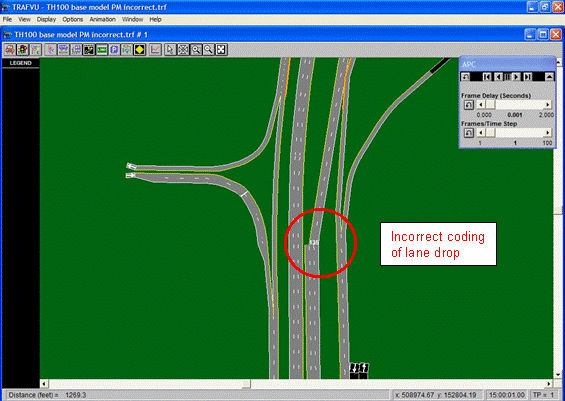Click the blue bus toolbar icon
The image size is (565, 401).
click(63, 50)
